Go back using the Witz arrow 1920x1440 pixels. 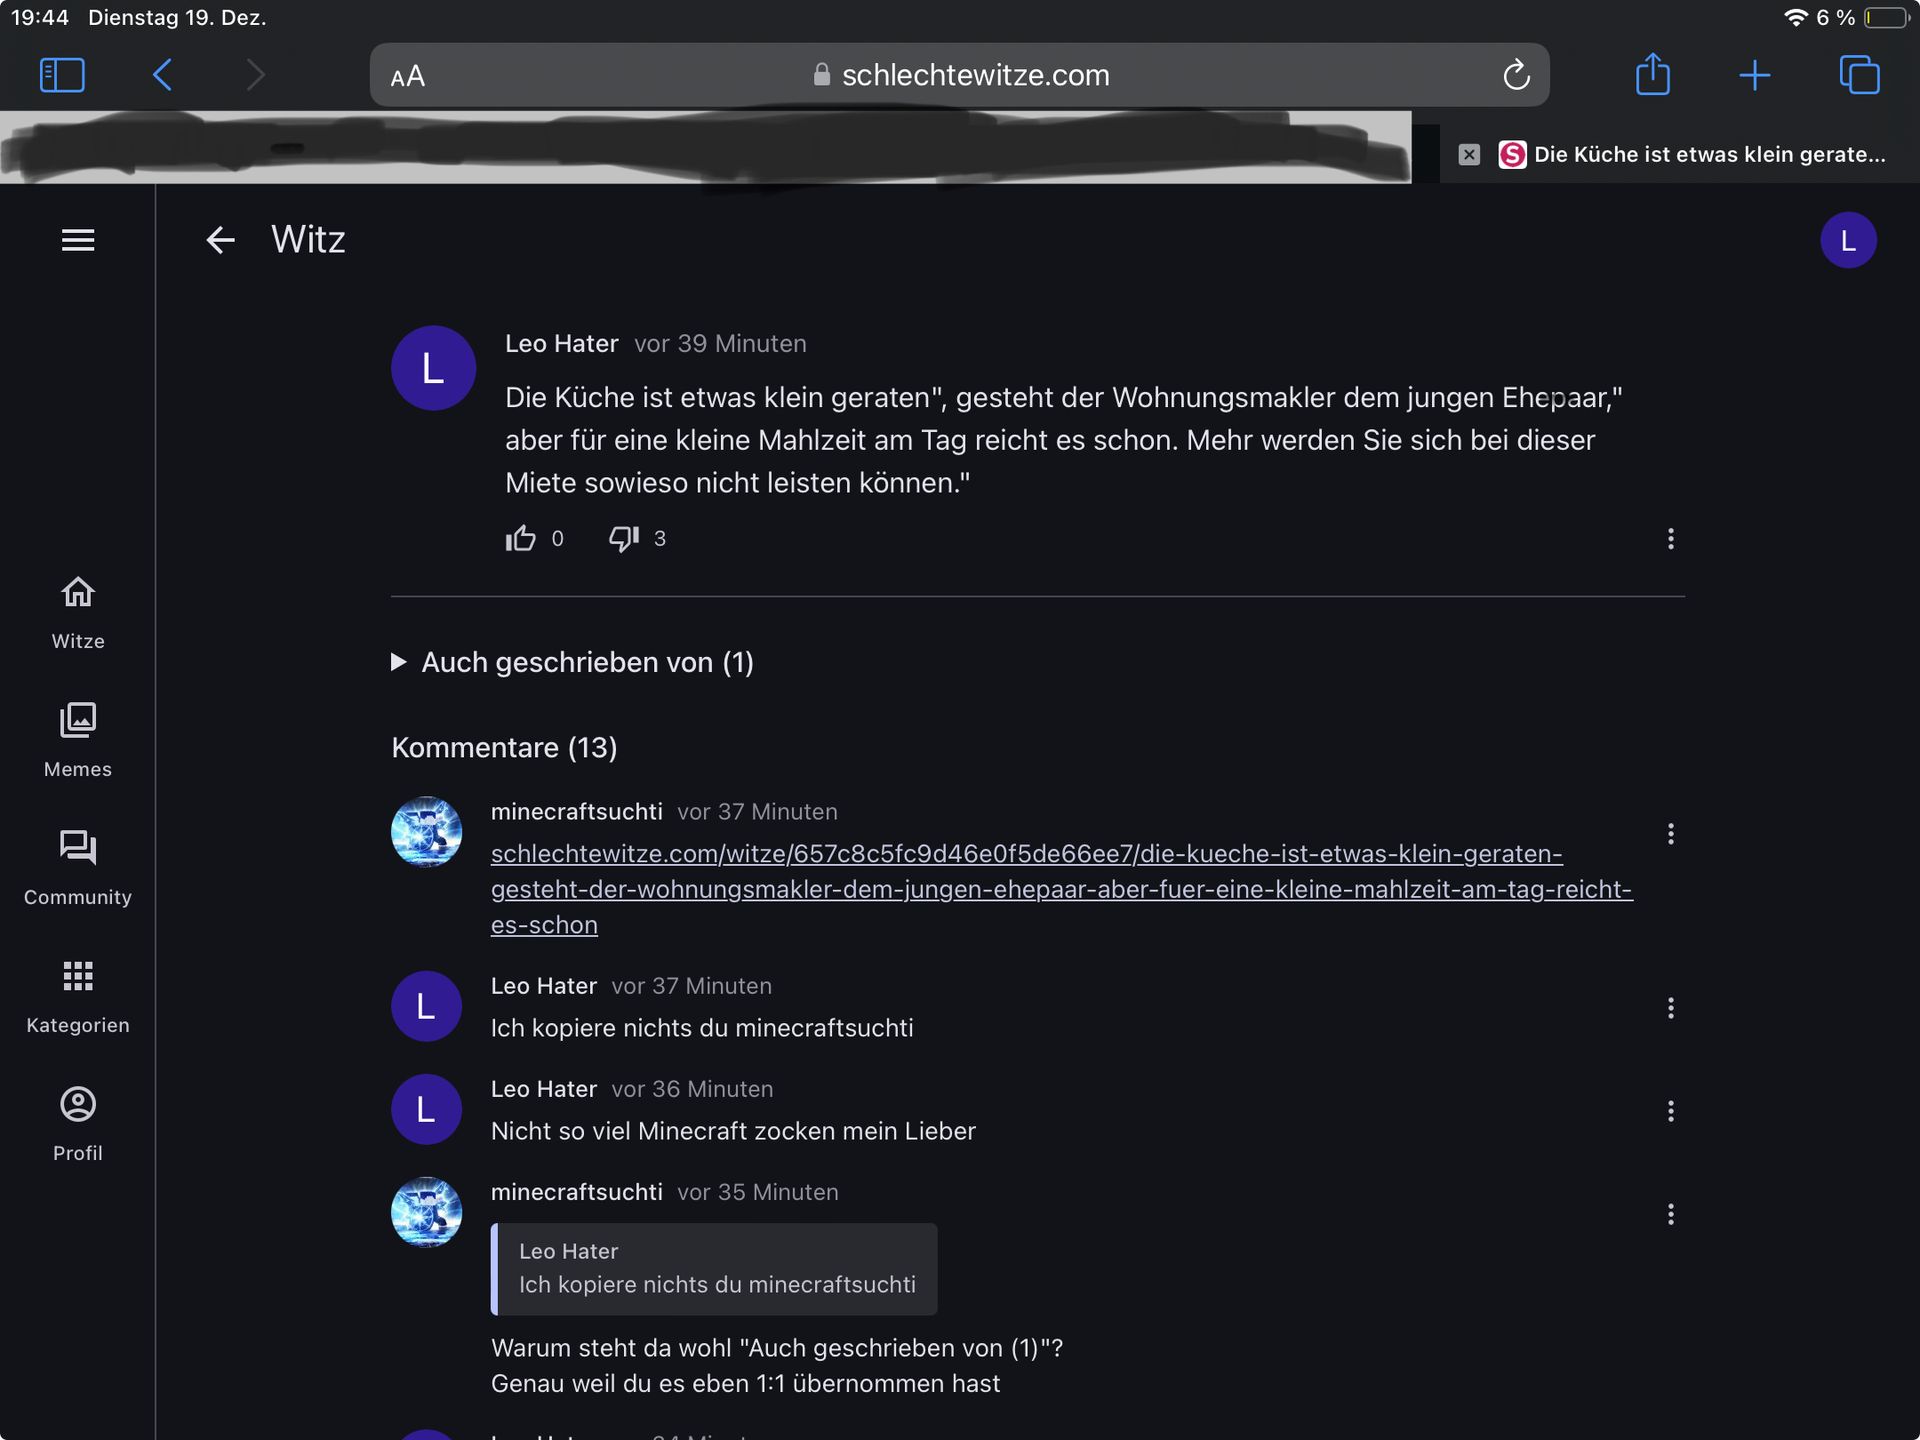tap(220, 240)
